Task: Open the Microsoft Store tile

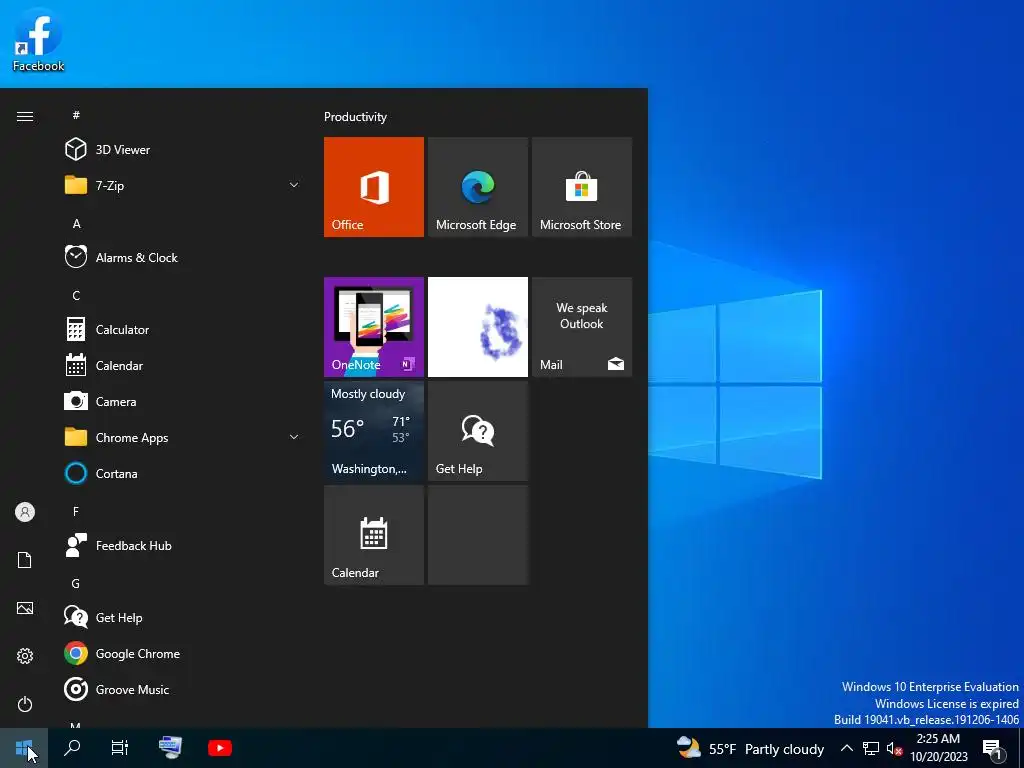Action: pos(582,187)
